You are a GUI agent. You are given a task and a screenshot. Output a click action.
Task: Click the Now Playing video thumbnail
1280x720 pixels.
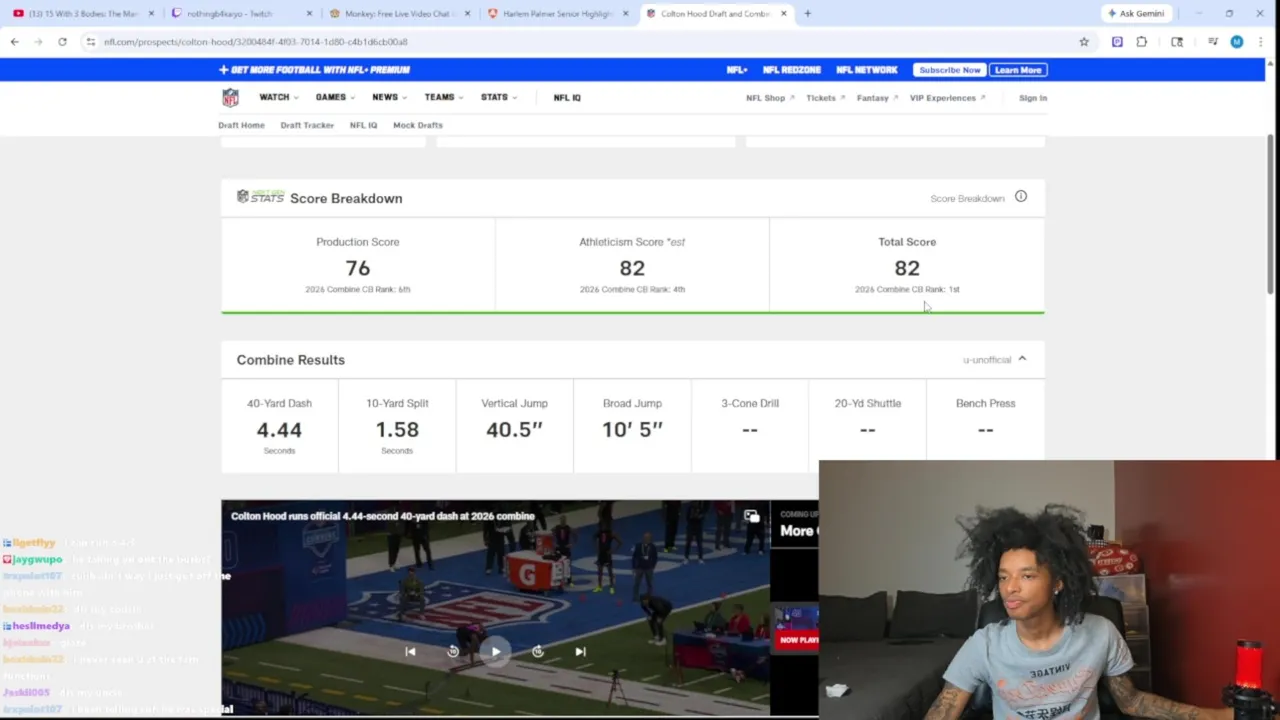pos(797,628)
